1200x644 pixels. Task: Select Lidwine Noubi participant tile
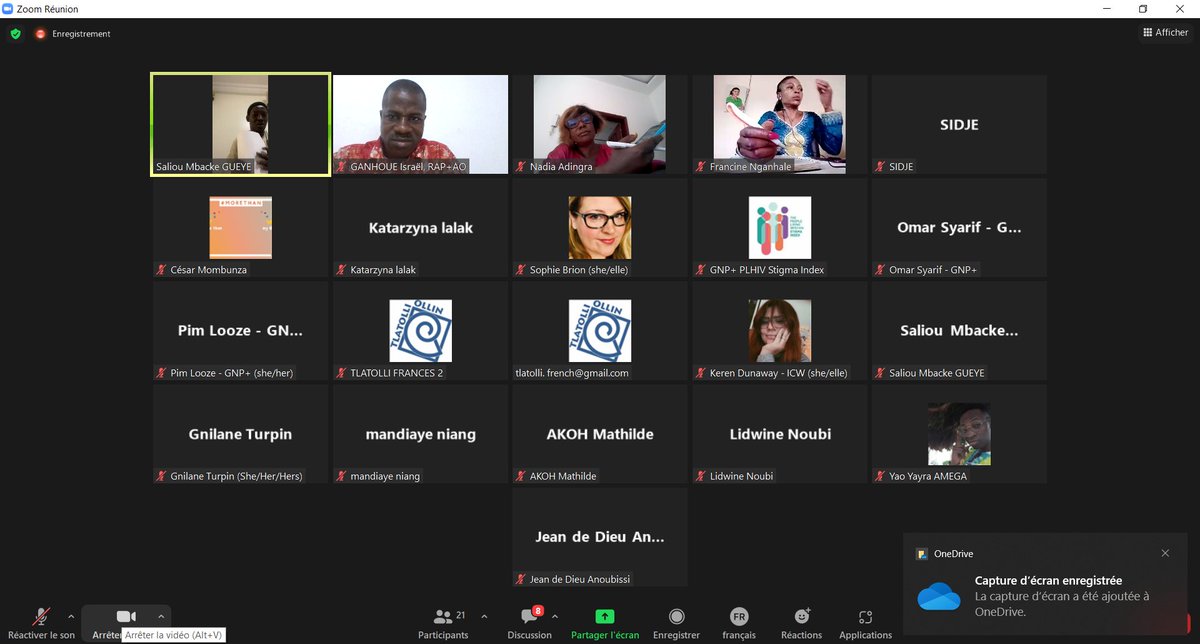(x=780, y=434)
